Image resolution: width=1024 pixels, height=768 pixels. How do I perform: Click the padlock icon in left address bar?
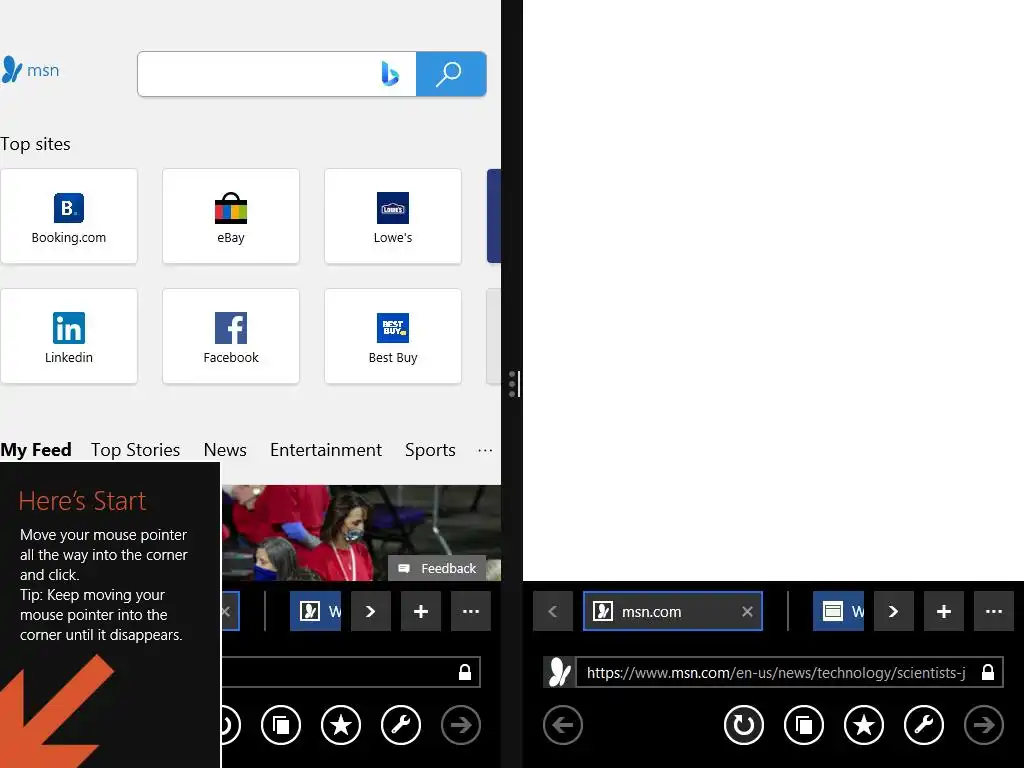464,672
